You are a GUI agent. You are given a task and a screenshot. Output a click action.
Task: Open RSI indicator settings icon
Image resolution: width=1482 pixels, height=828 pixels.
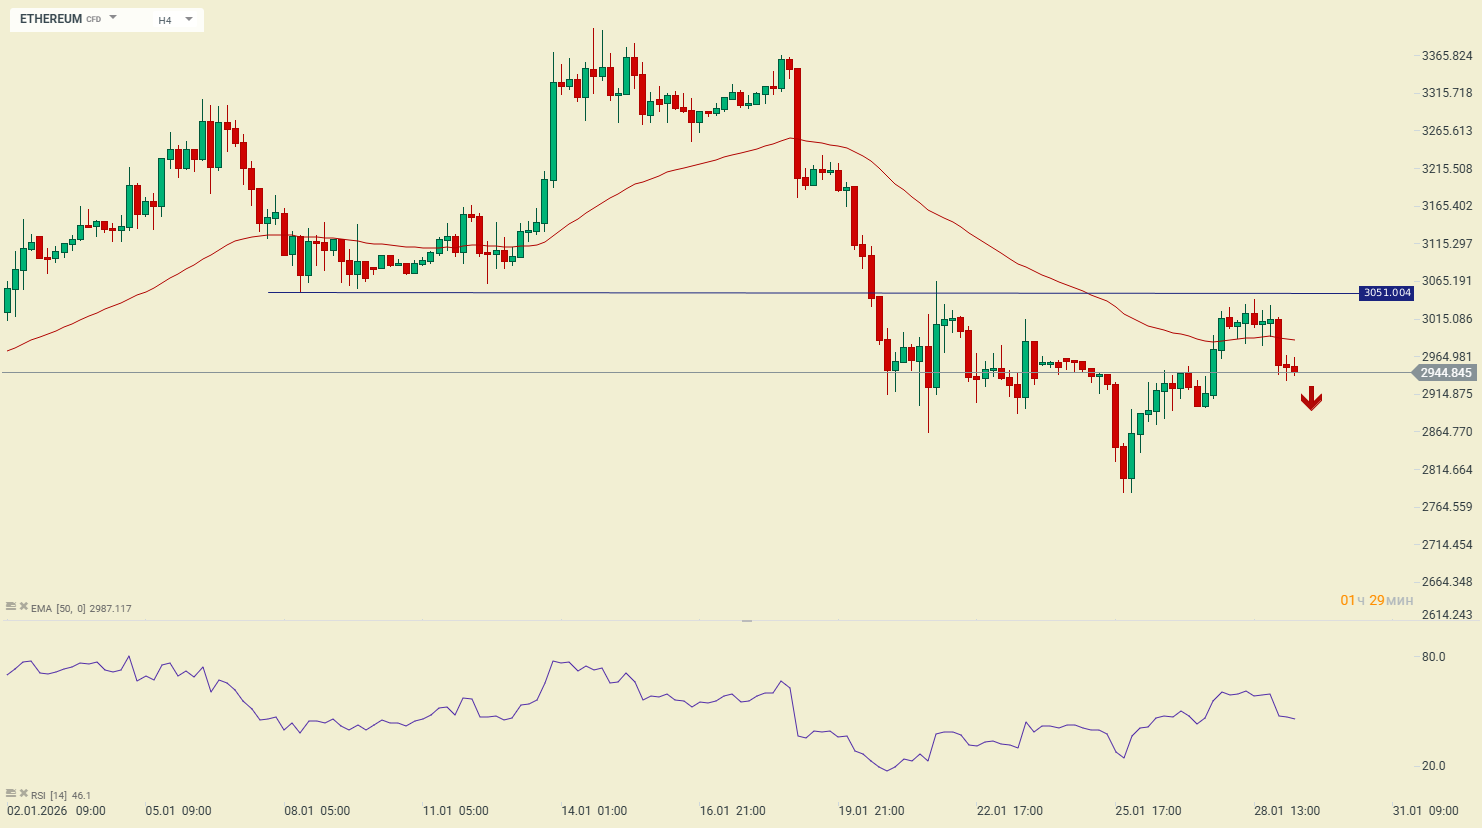(11, 793)
